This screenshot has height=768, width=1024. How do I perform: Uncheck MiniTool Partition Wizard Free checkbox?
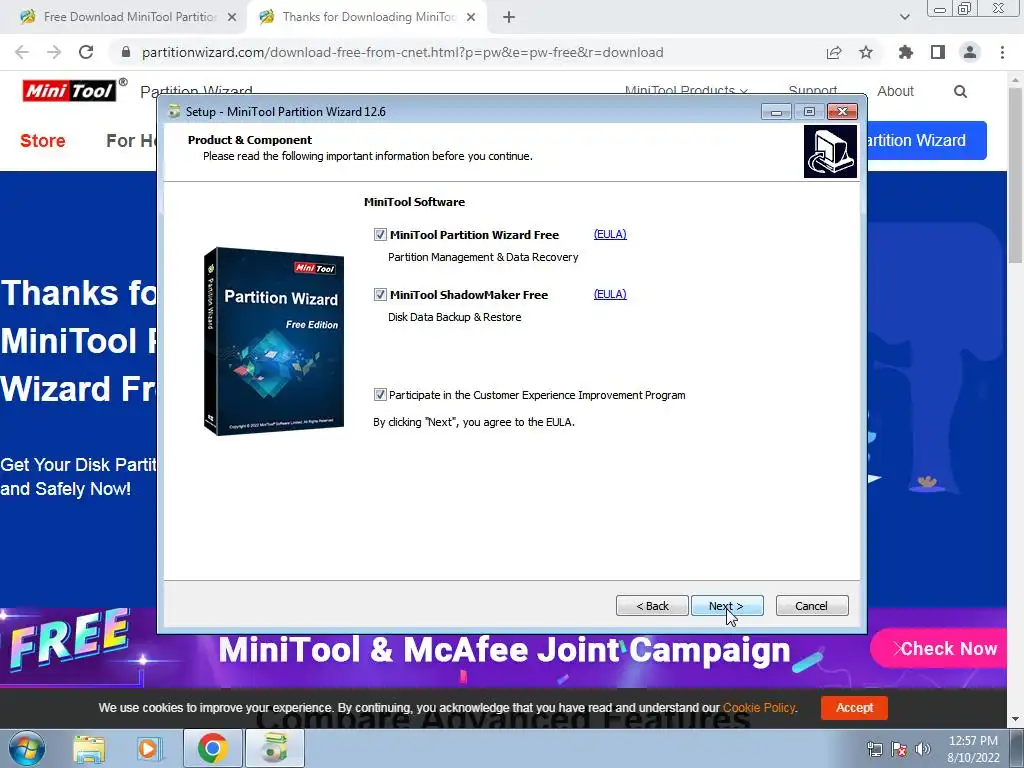click(x=380, y=234)
